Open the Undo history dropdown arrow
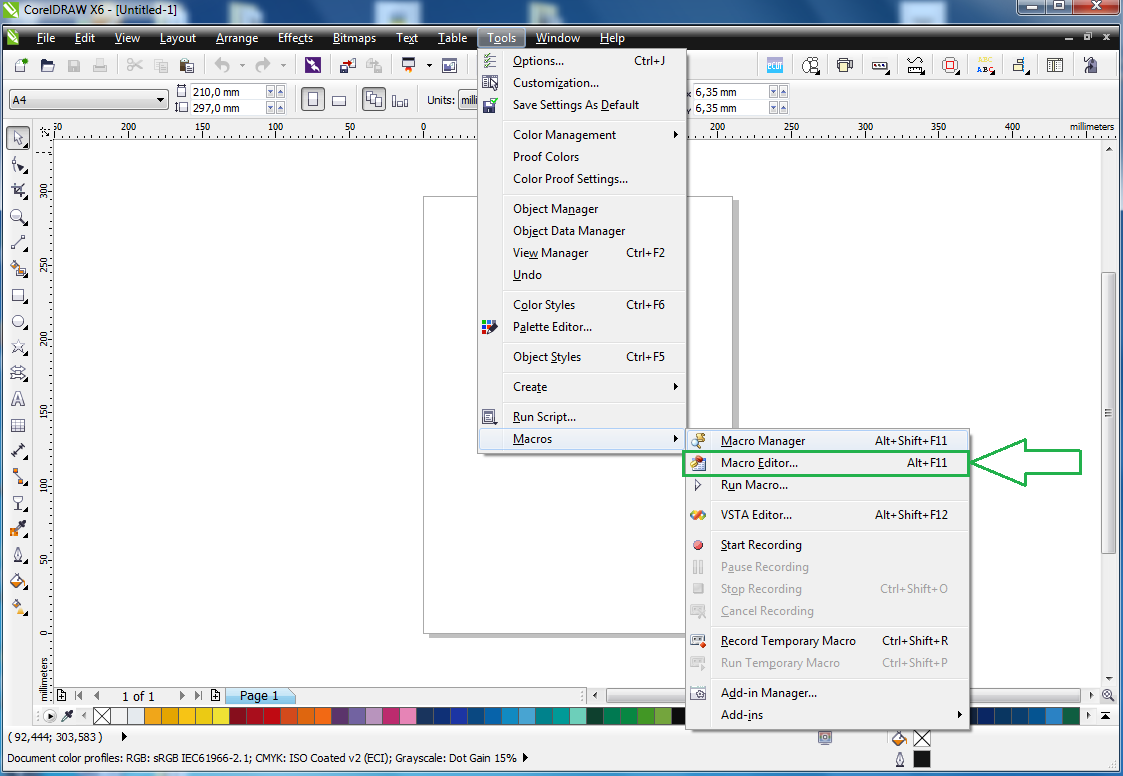 242,65
